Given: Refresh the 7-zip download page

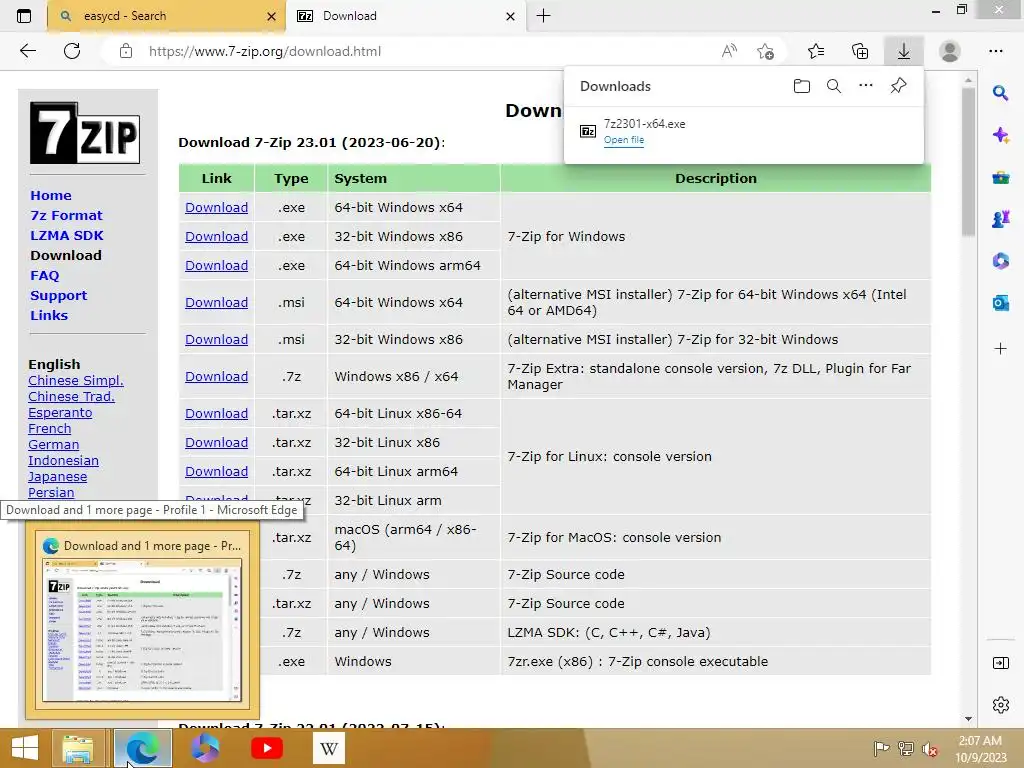Looking at the screenshot, I should click(x=72, y=51).
